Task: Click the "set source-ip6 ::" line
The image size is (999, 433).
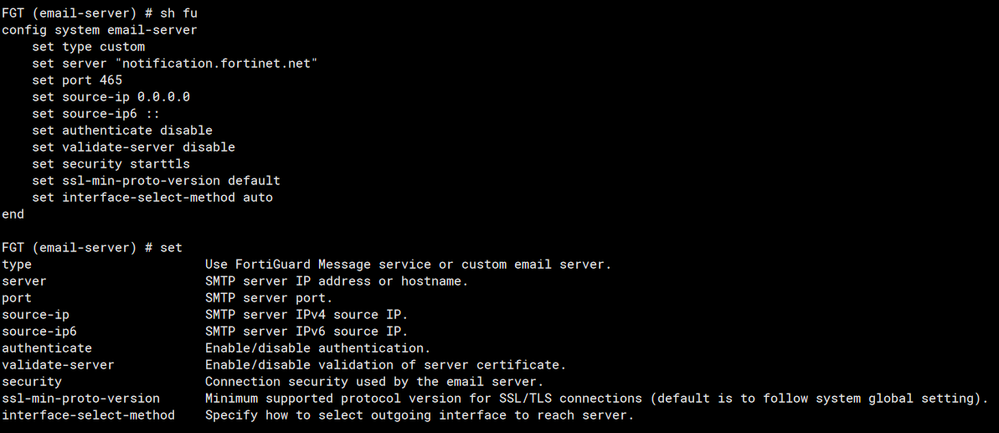Action: tap(96, 114)
